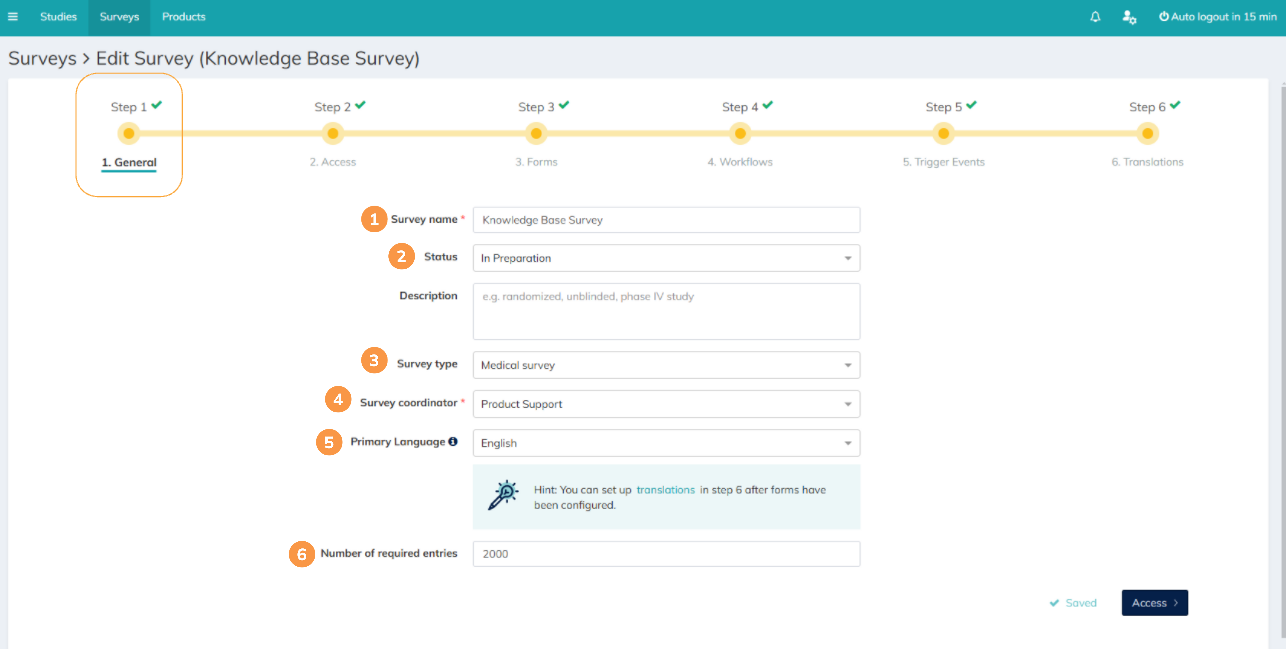Image resolution: width=1286 pixels, height=649 pixels.
Task: Open the Products menu
Action: [184, 17]
